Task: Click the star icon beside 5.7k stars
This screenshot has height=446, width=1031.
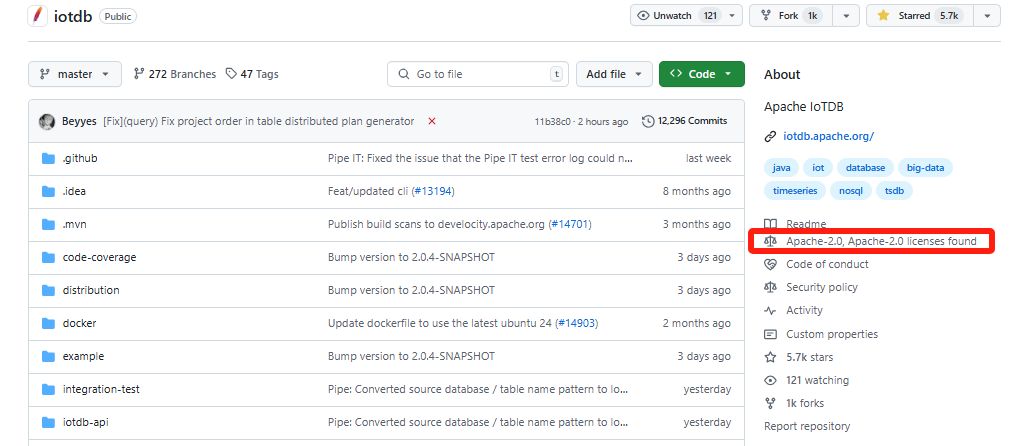Action: point(770,357)
